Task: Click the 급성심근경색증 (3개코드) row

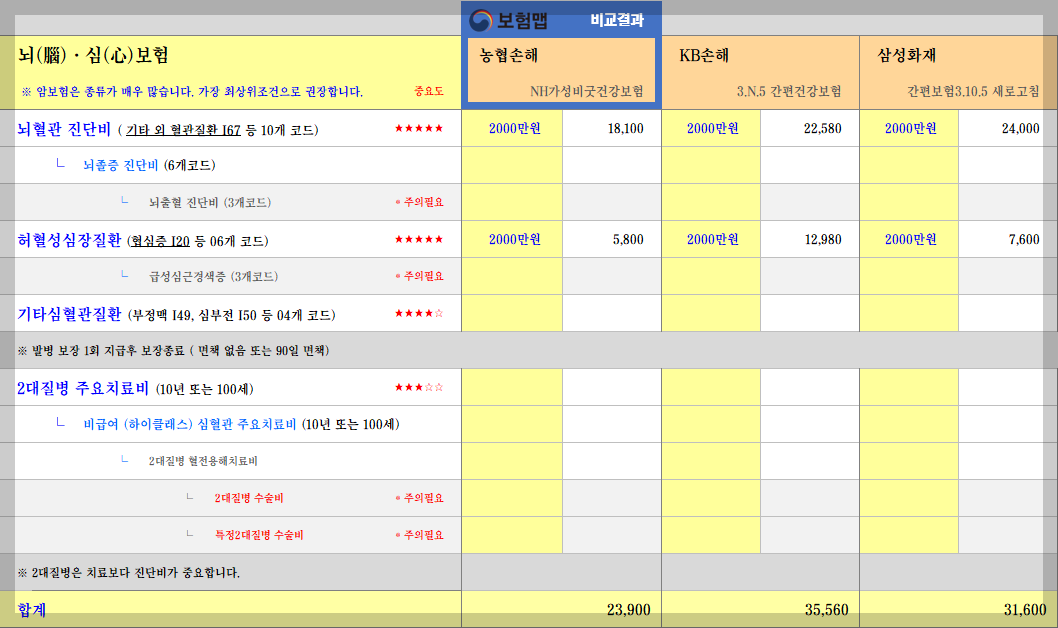Action: tap(213, 277)
